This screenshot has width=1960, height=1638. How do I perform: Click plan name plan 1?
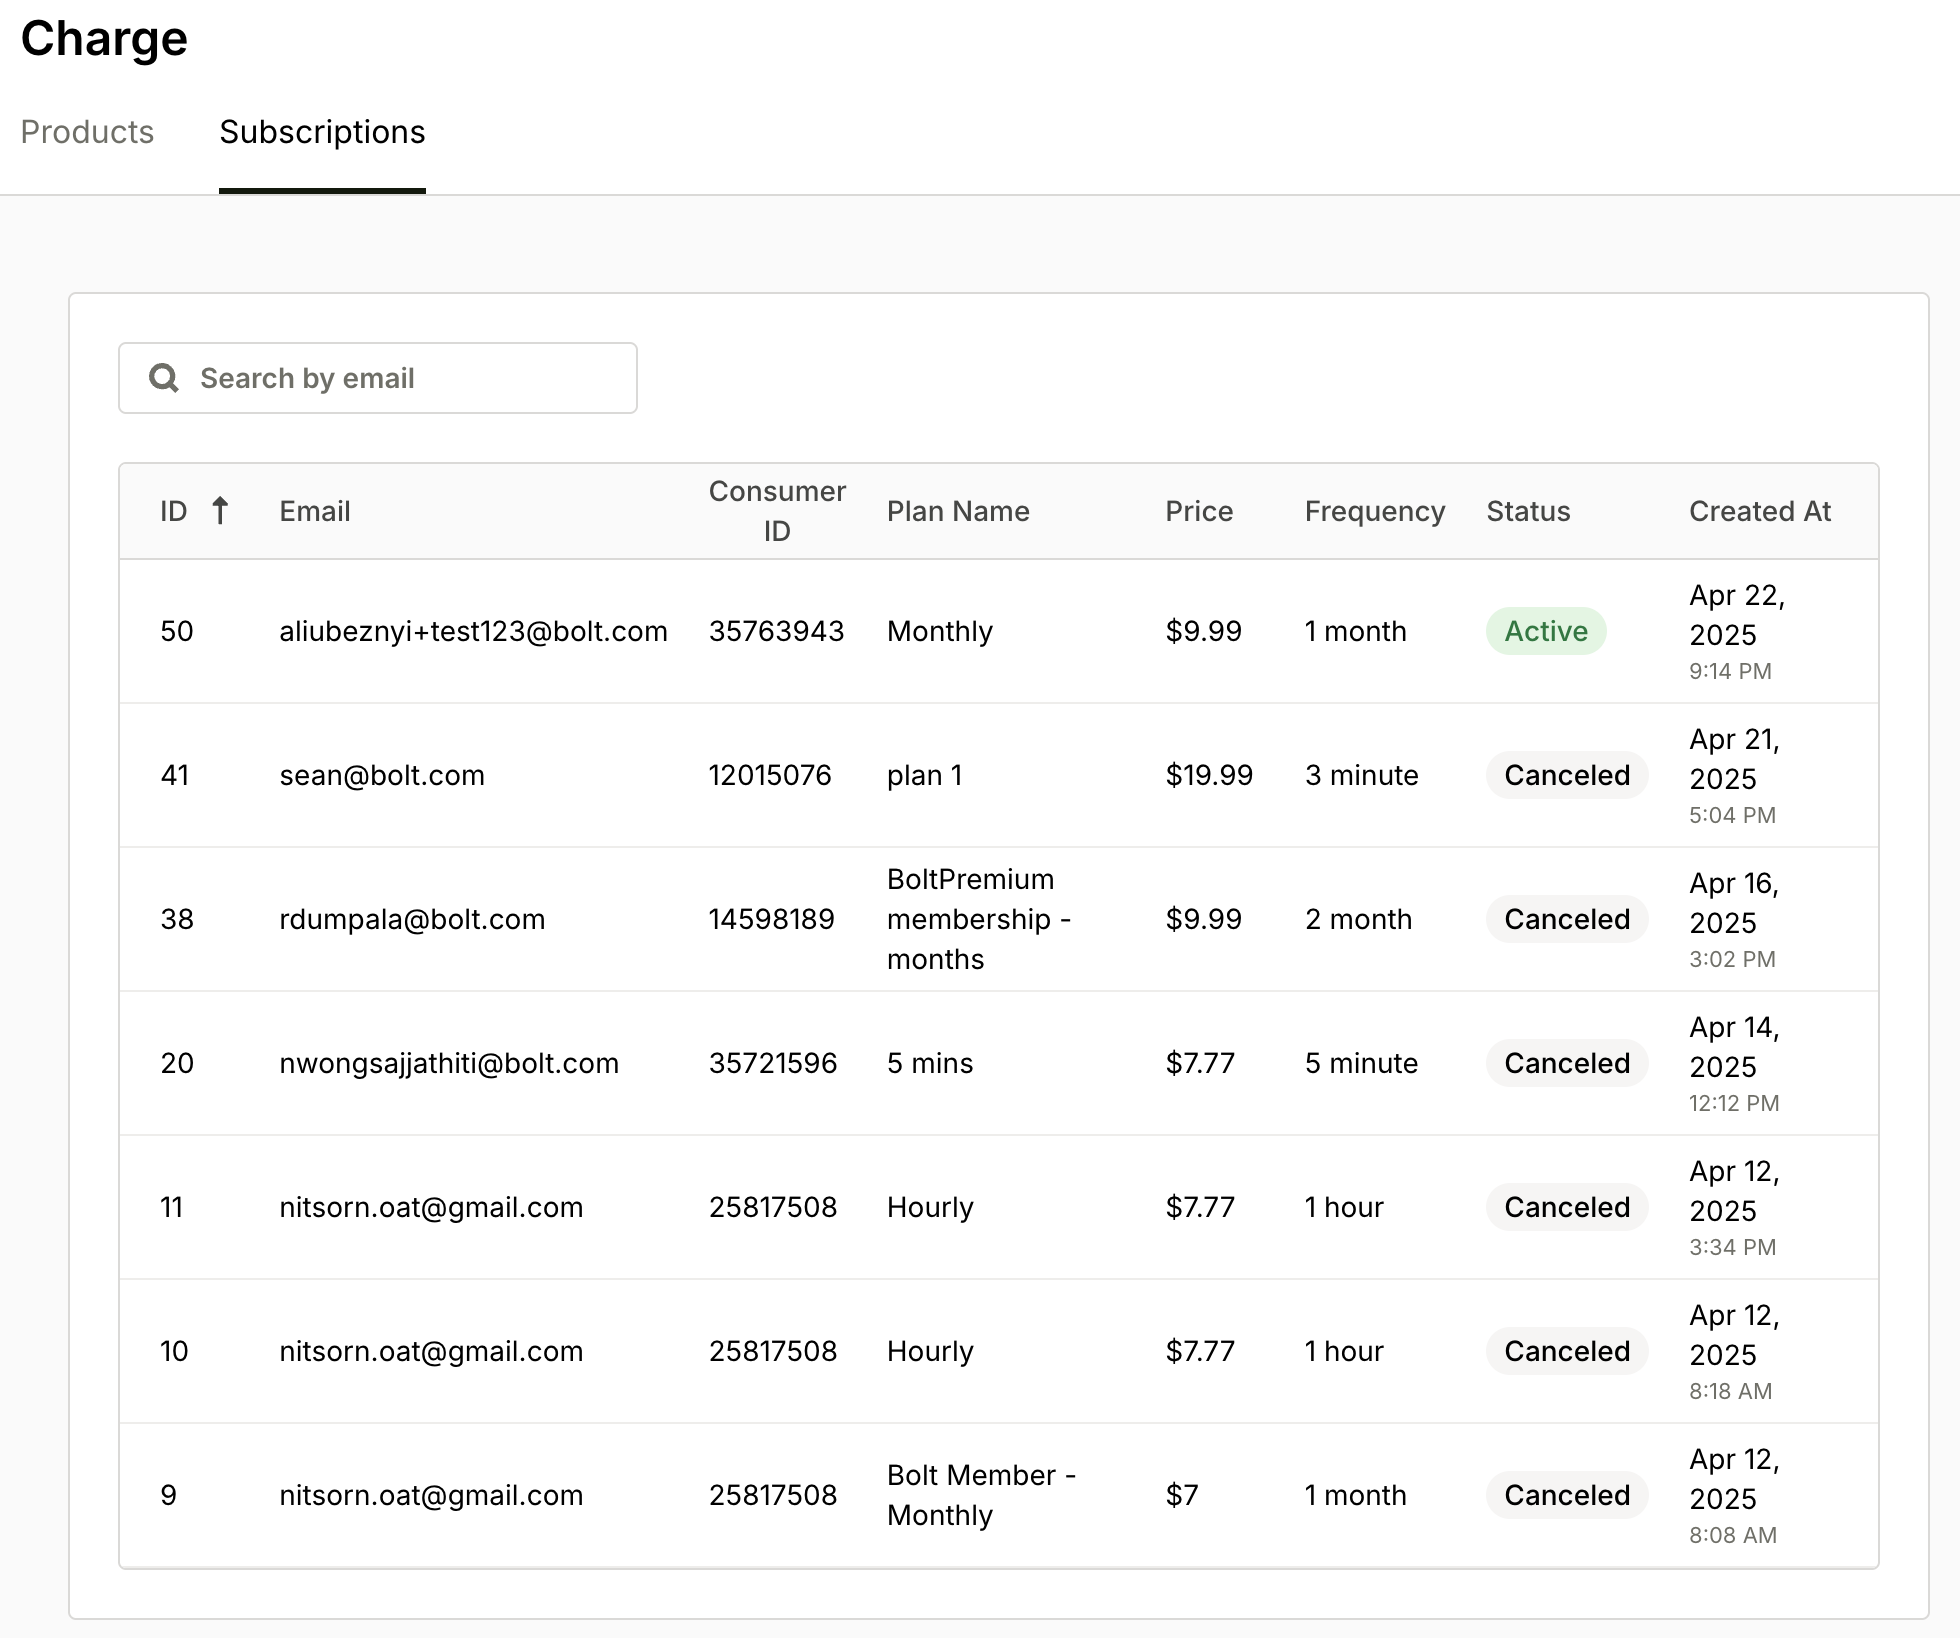[925, 775]
